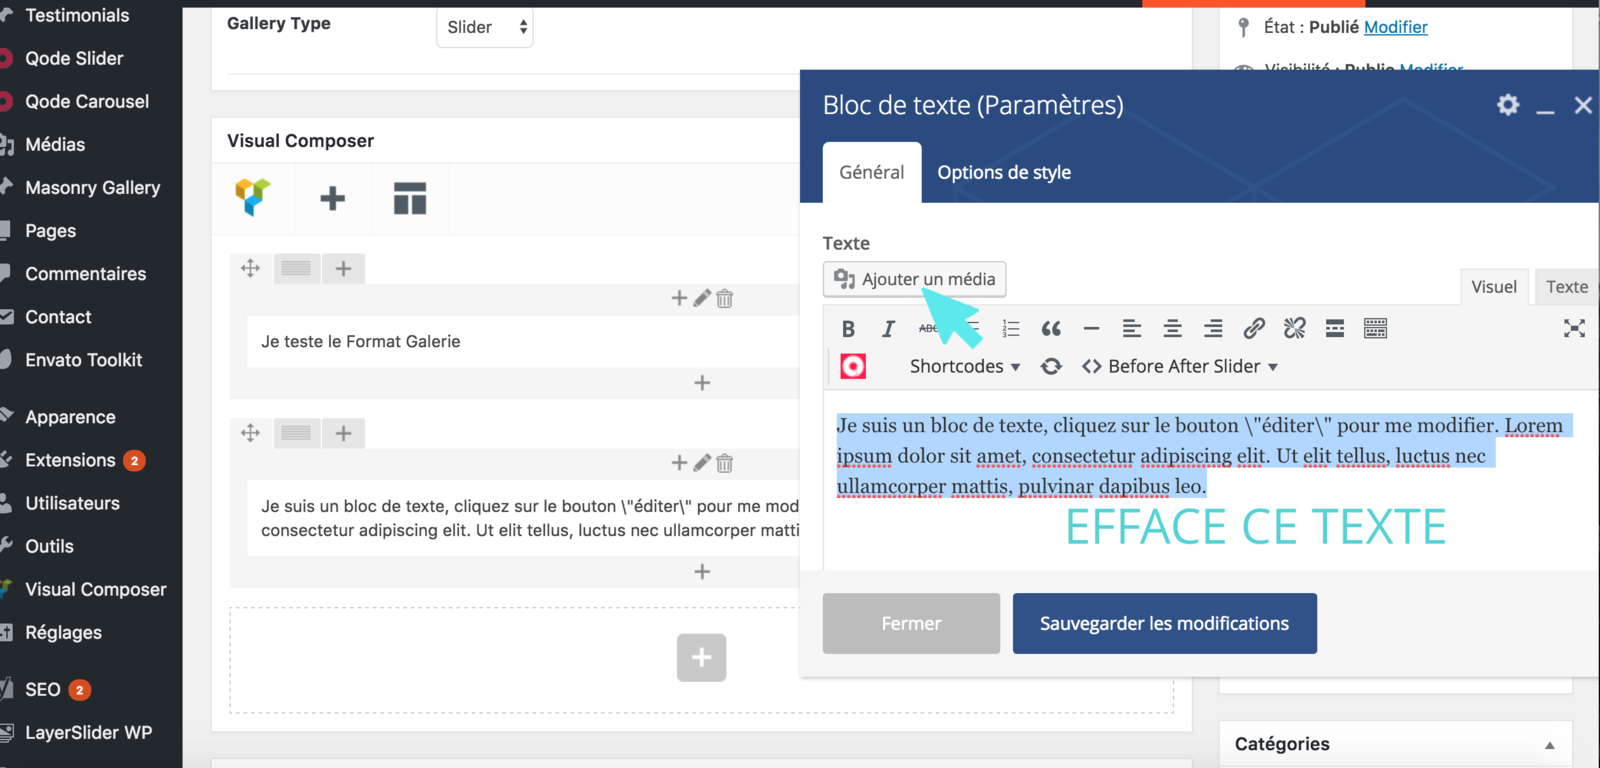Click Modifier link next to État Publié
1600x768 pixels.
1396,27
